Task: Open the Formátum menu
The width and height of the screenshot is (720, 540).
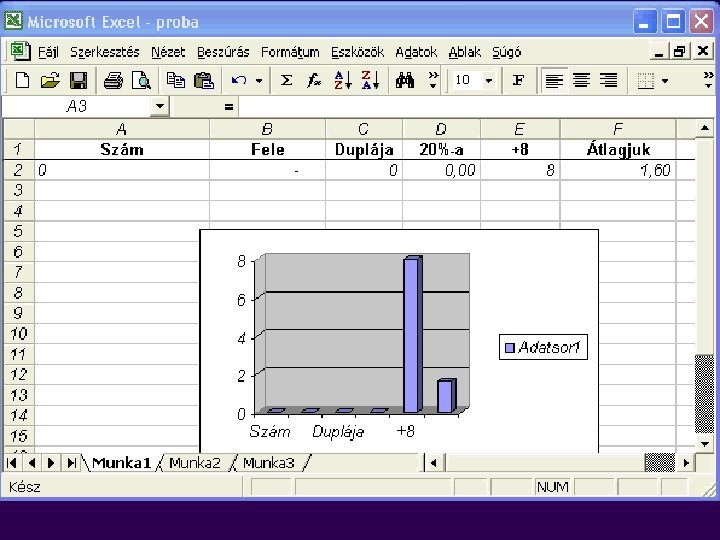Action: [x=290, y=52]
